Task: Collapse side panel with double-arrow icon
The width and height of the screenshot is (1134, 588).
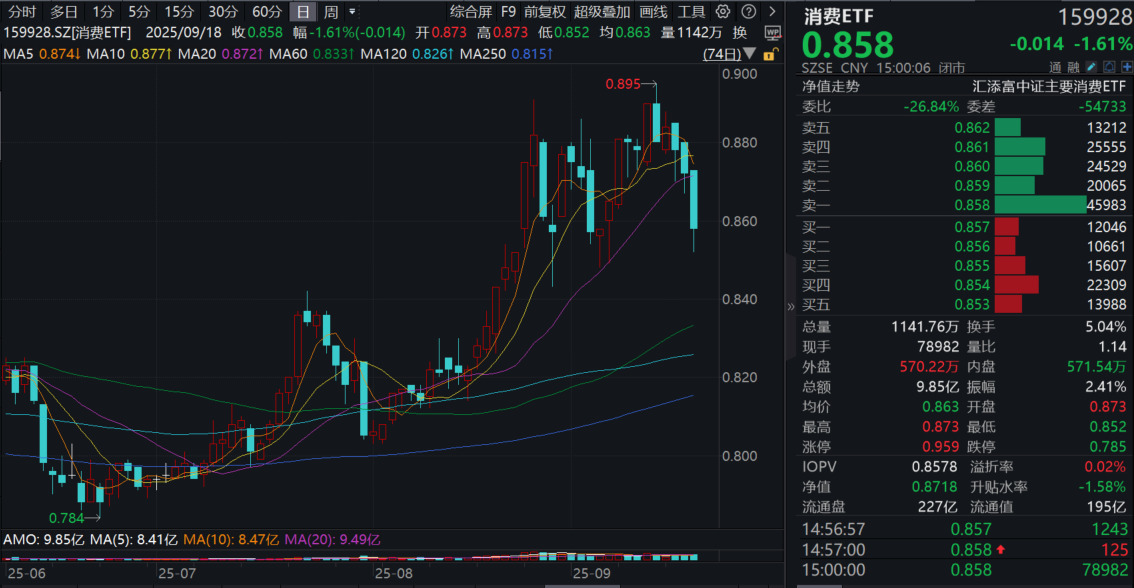Action: (x=792, y=306)
